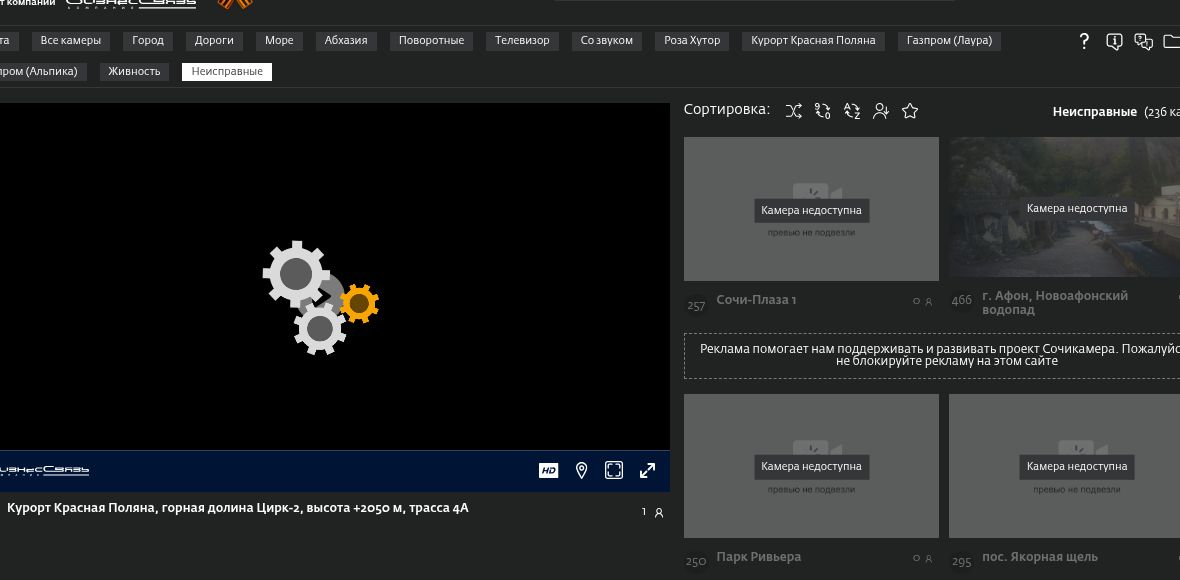Select the 'Со звуком' tab
Screen dimensions: 1180x580
coord(607,41)
